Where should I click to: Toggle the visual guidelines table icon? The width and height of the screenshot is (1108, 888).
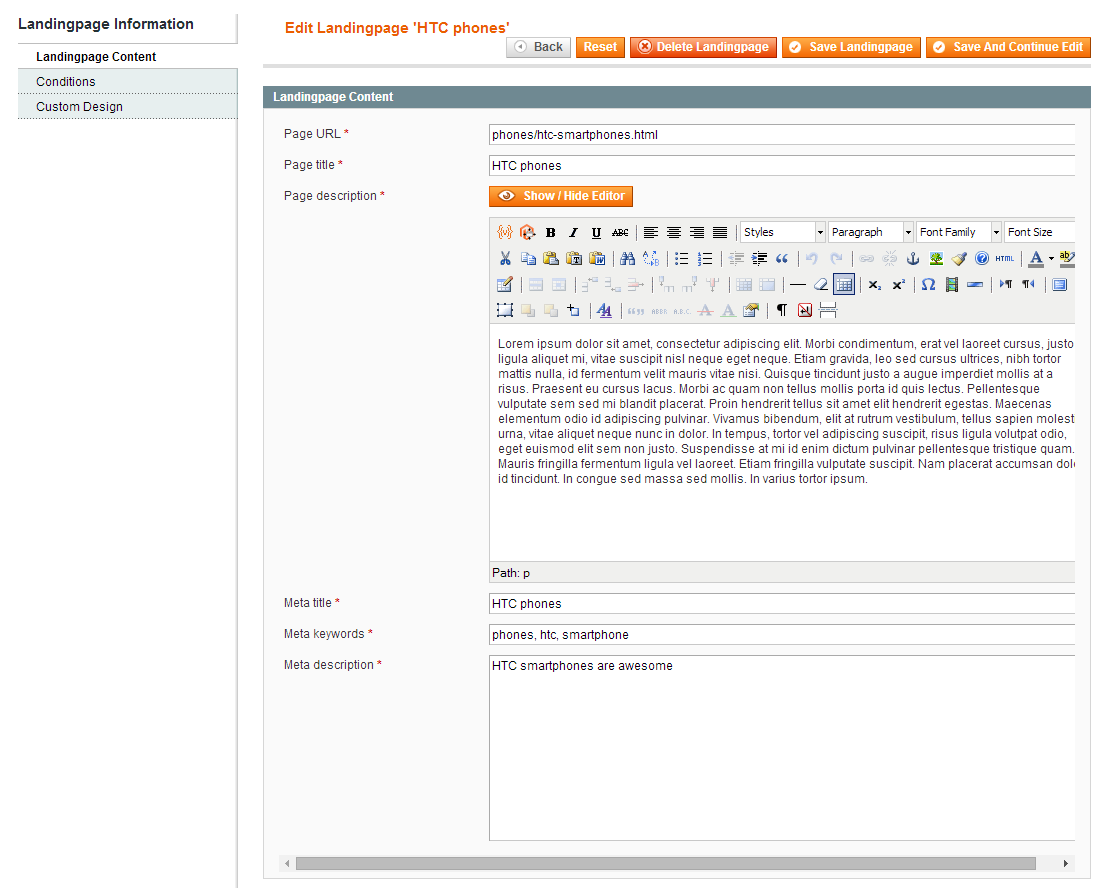tap(844, 285)
